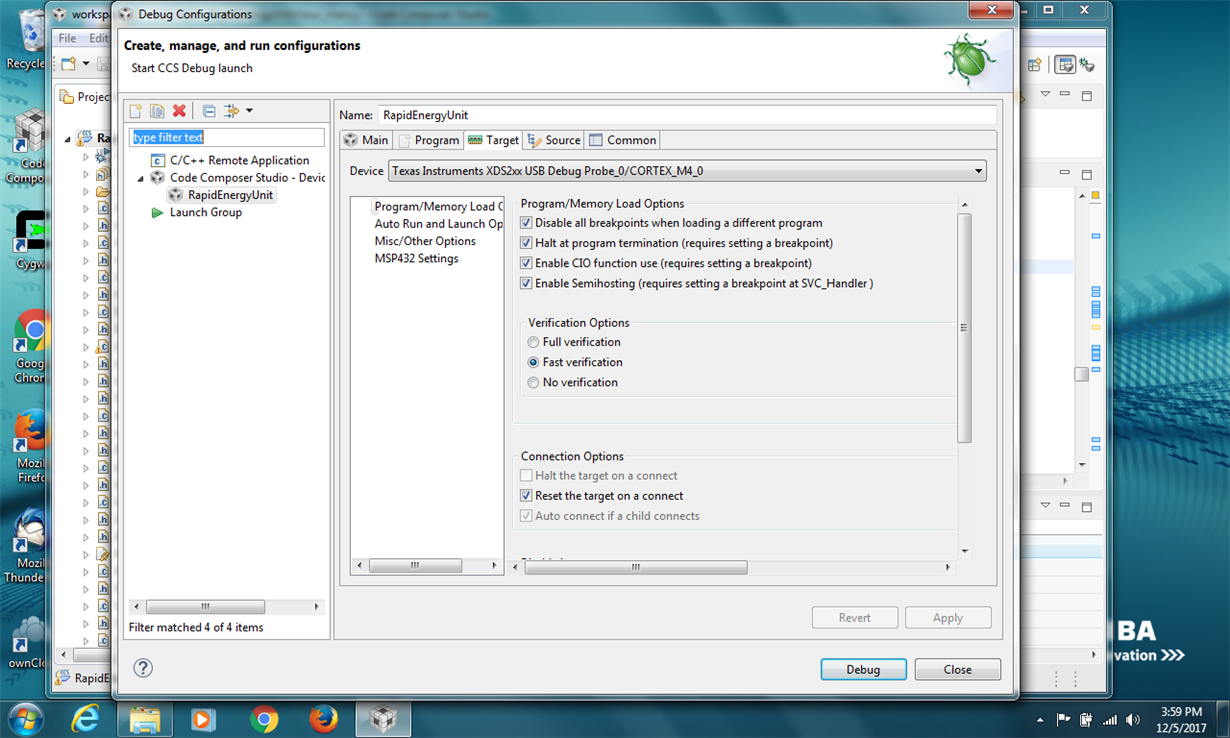Screen dimensions: 1230x738
Task: Click CCS Debug perspective icon
Action: tap(1085, 65)
